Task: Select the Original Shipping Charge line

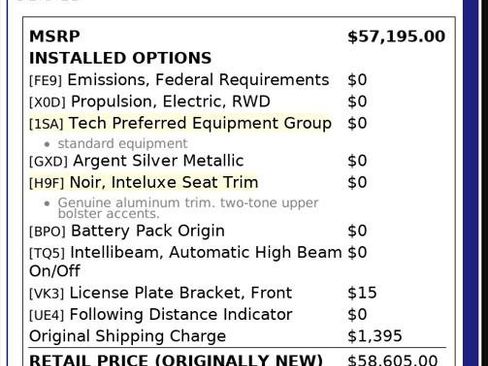Action: click(128, 336)
